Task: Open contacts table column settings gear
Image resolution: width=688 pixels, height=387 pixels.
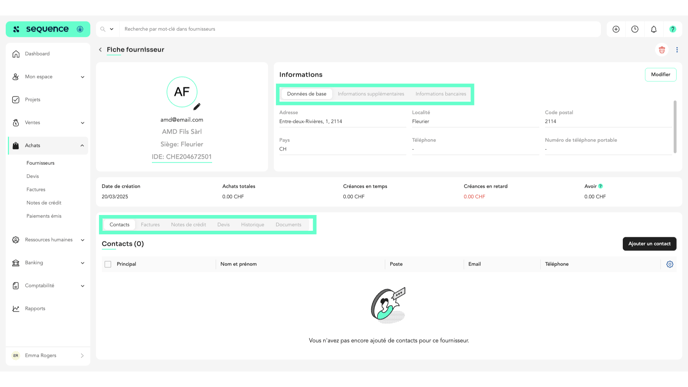Action: (x=670, y=264)
